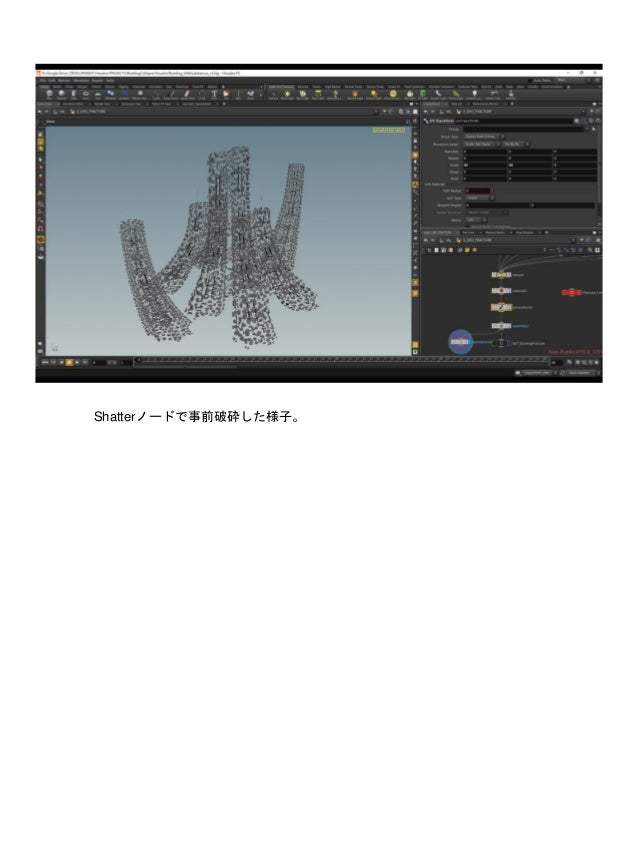Image resolution: width=638 pixels, height=851 pixels.
Task: Play the animation forward
Action: [x=77, y=362]
